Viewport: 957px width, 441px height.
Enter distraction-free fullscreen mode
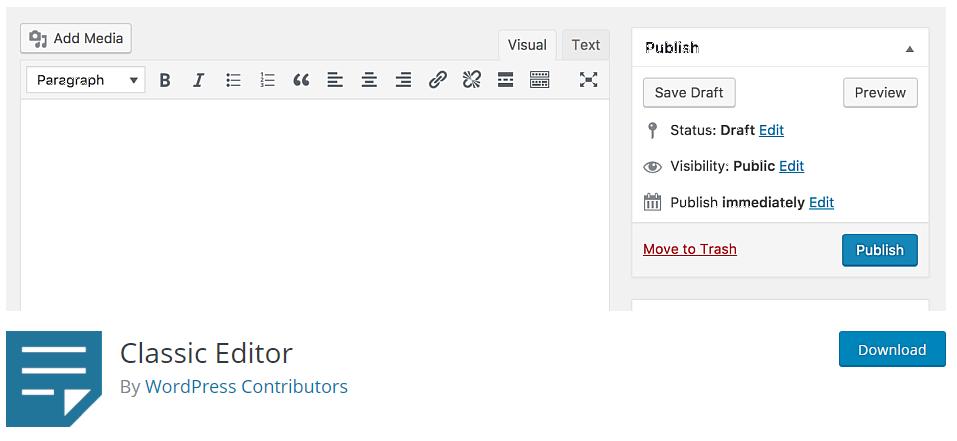coord(588,80)
